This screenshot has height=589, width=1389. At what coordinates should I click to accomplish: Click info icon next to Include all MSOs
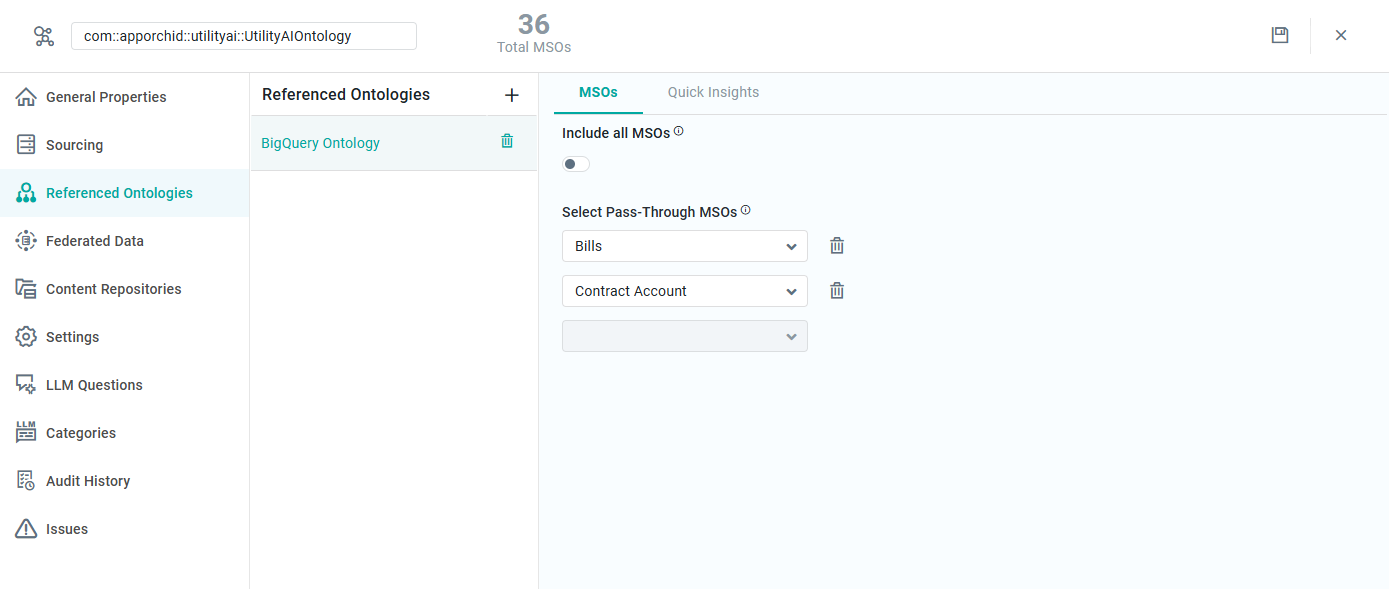tap(679, 131)
